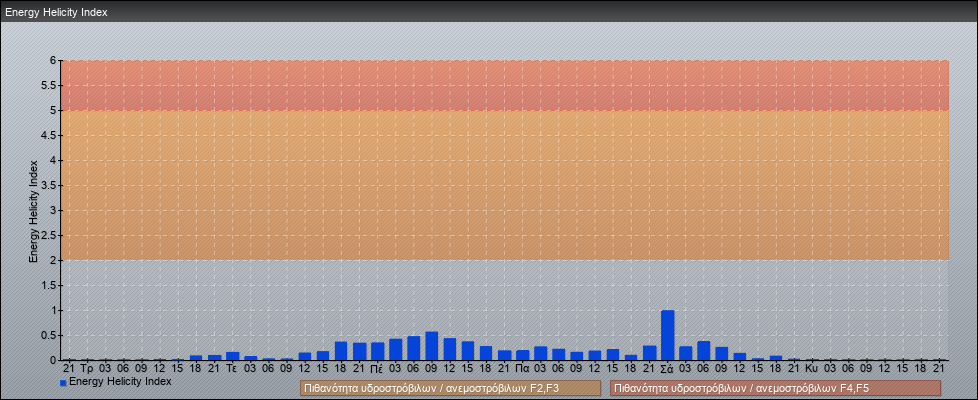Select the bar above the Τε label
Image resolution: width=978 pixels, height=400 pixels.
232,356
